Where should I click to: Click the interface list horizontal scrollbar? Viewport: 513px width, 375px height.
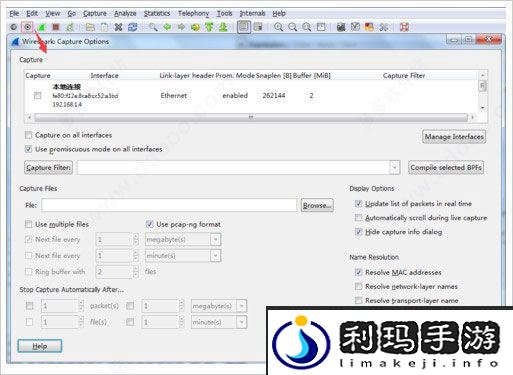(x=251, y=117)
